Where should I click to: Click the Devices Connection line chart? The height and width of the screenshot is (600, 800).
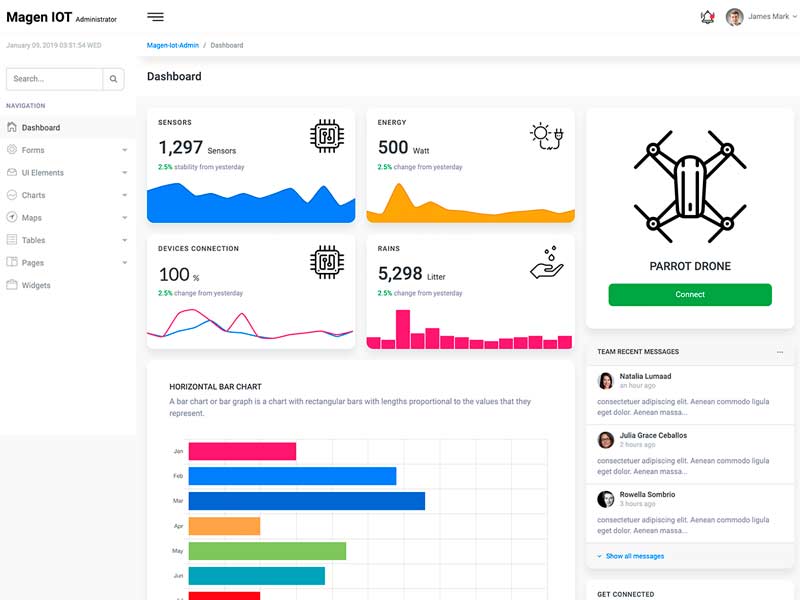[251, 324]
